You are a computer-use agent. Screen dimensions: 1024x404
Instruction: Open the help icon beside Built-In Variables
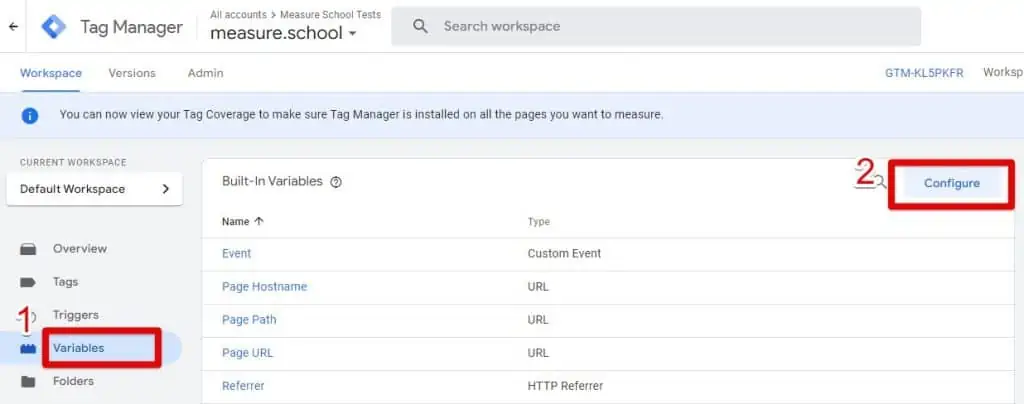pyautogui.click(x=336, y=182)
